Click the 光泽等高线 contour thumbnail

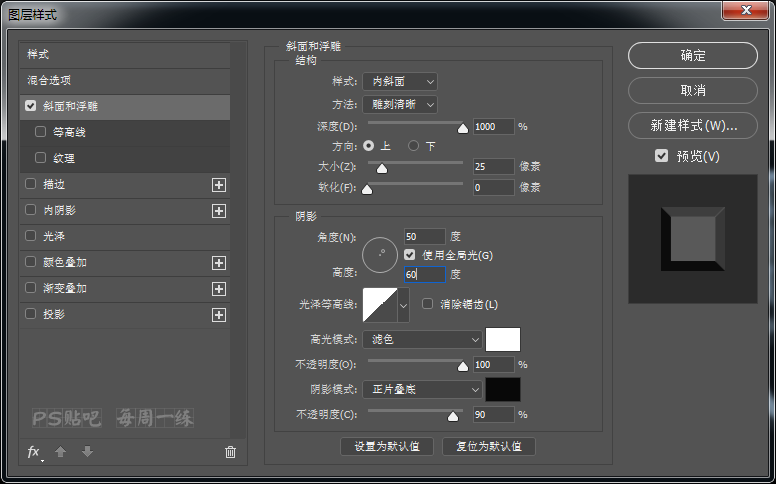tap(380, 305)
